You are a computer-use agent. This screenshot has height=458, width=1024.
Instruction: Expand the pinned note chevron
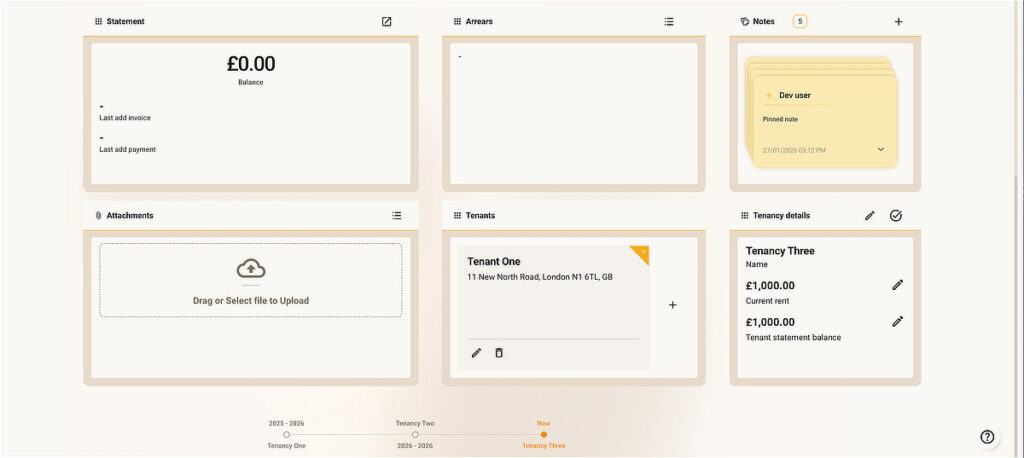[881, 150]
